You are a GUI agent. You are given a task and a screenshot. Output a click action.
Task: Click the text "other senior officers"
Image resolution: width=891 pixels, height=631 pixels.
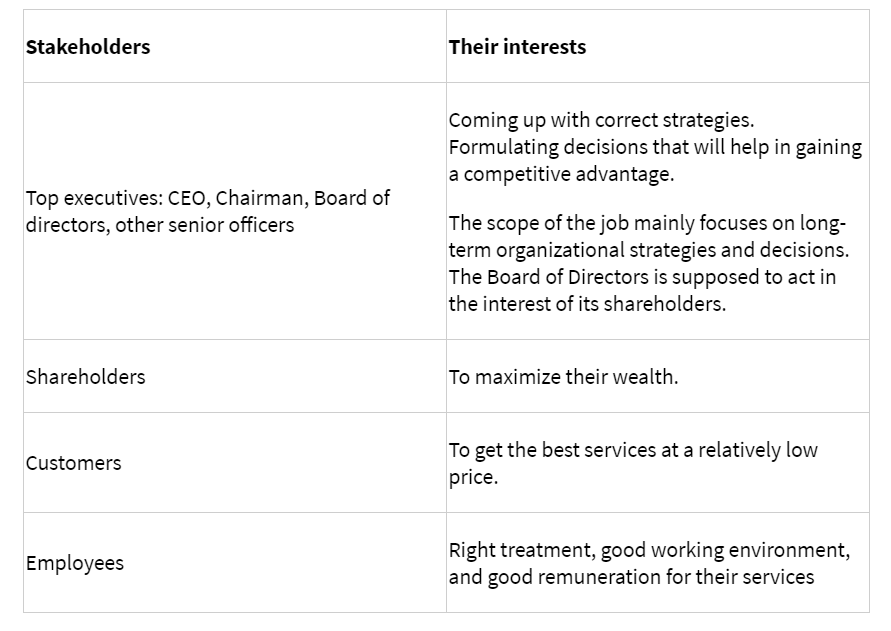[x=205, y=225]
